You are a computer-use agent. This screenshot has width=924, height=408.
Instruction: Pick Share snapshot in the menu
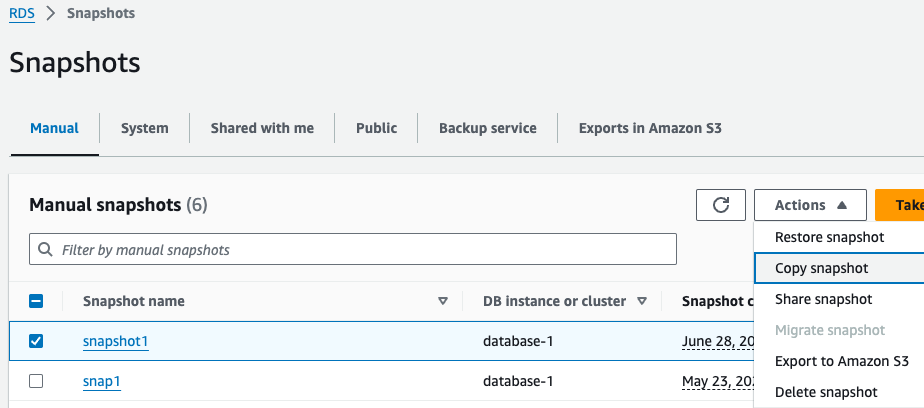(x=823, y=299)
